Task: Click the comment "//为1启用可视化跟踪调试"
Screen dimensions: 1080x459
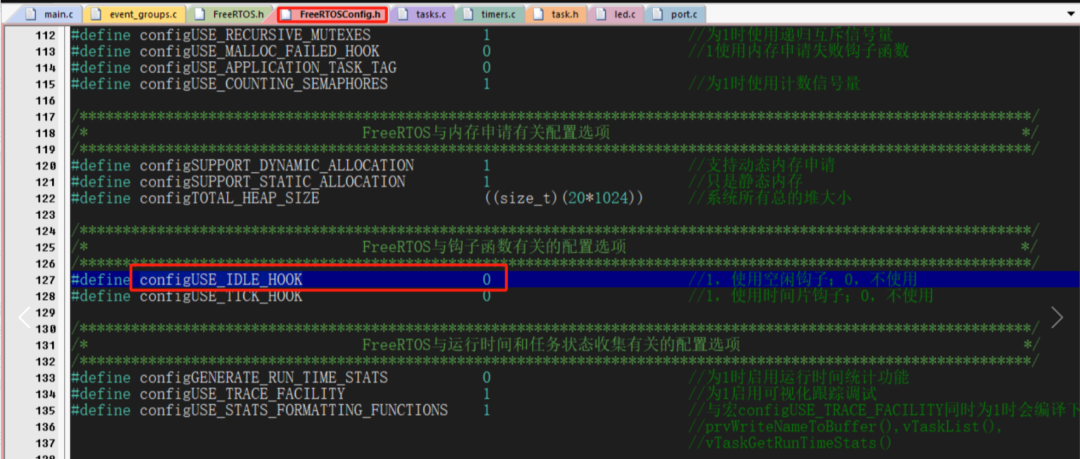Action: pyautogui.click(x=782, y=394)
